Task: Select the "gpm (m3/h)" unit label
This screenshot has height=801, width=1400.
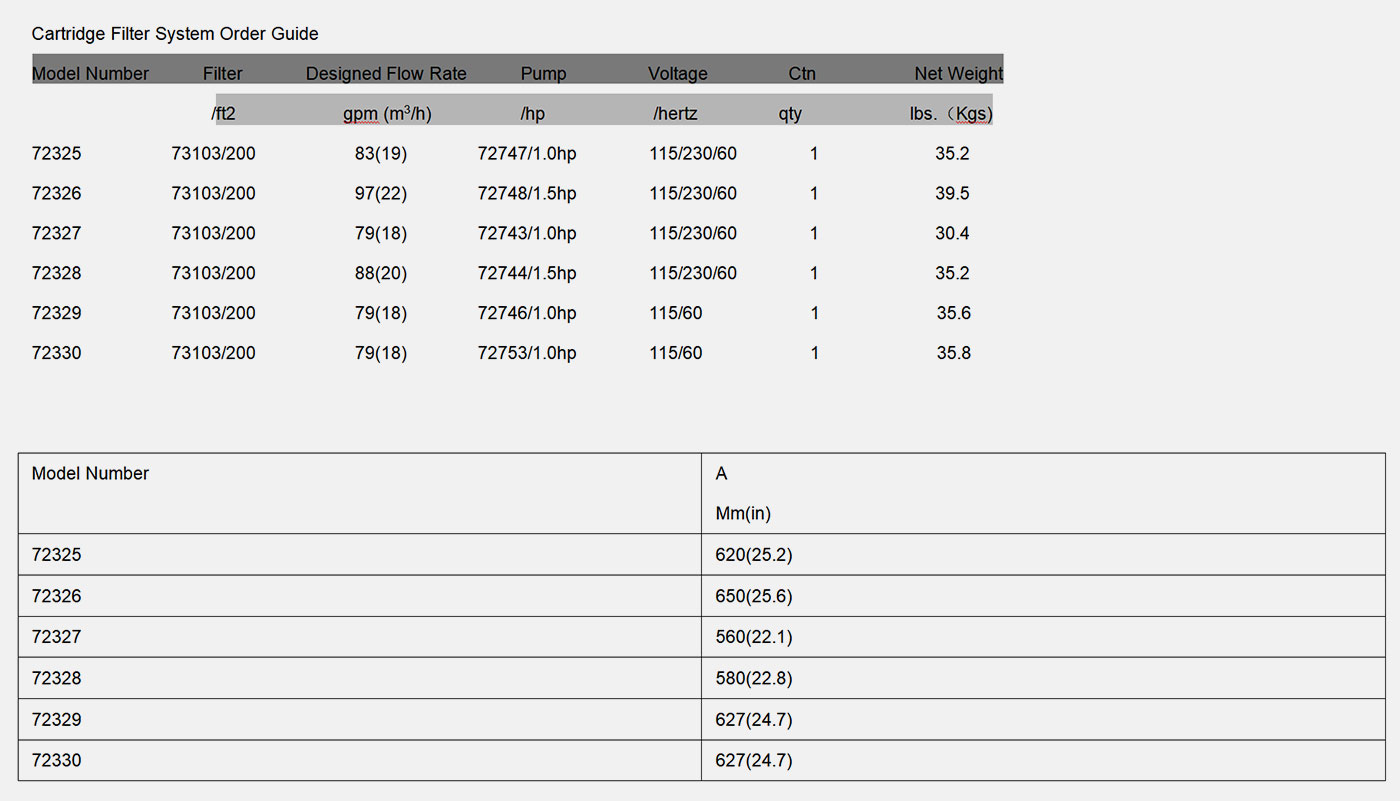Action: point(387,114)
